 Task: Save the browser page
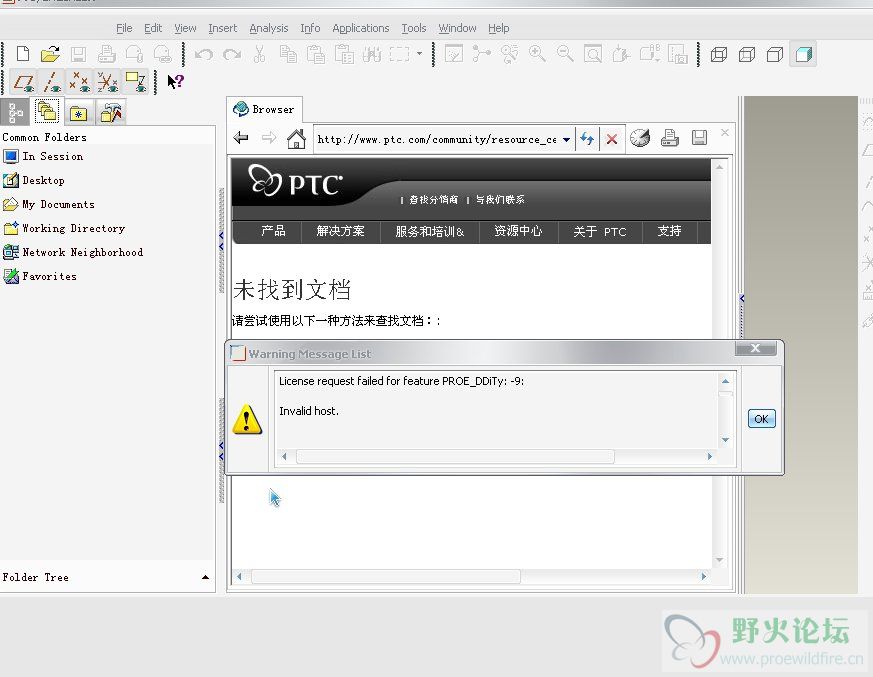coord(699,138)
